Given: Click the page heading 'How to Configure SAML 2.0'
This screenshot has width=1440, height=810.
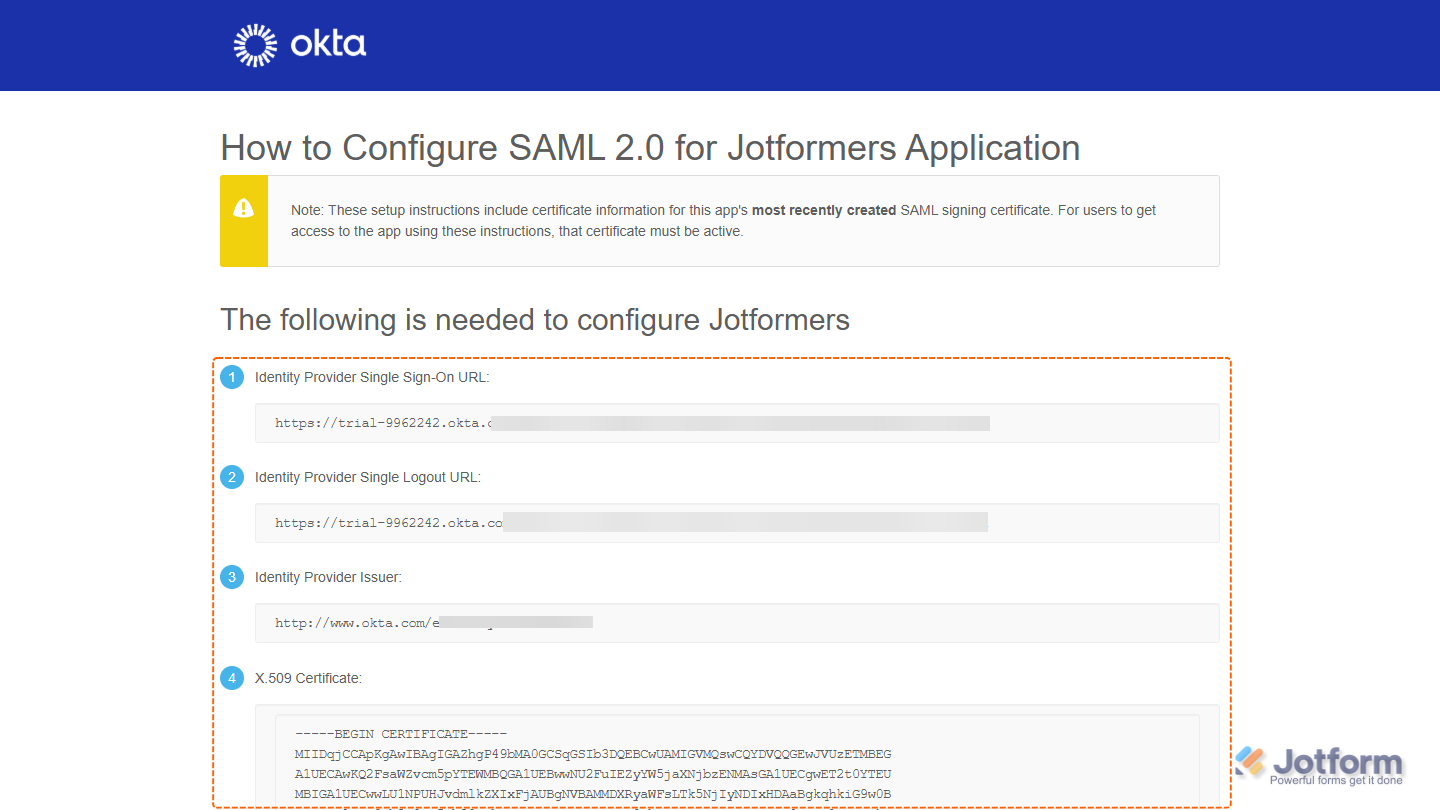Looking at the screenshot, I should [x=650, y=147].
